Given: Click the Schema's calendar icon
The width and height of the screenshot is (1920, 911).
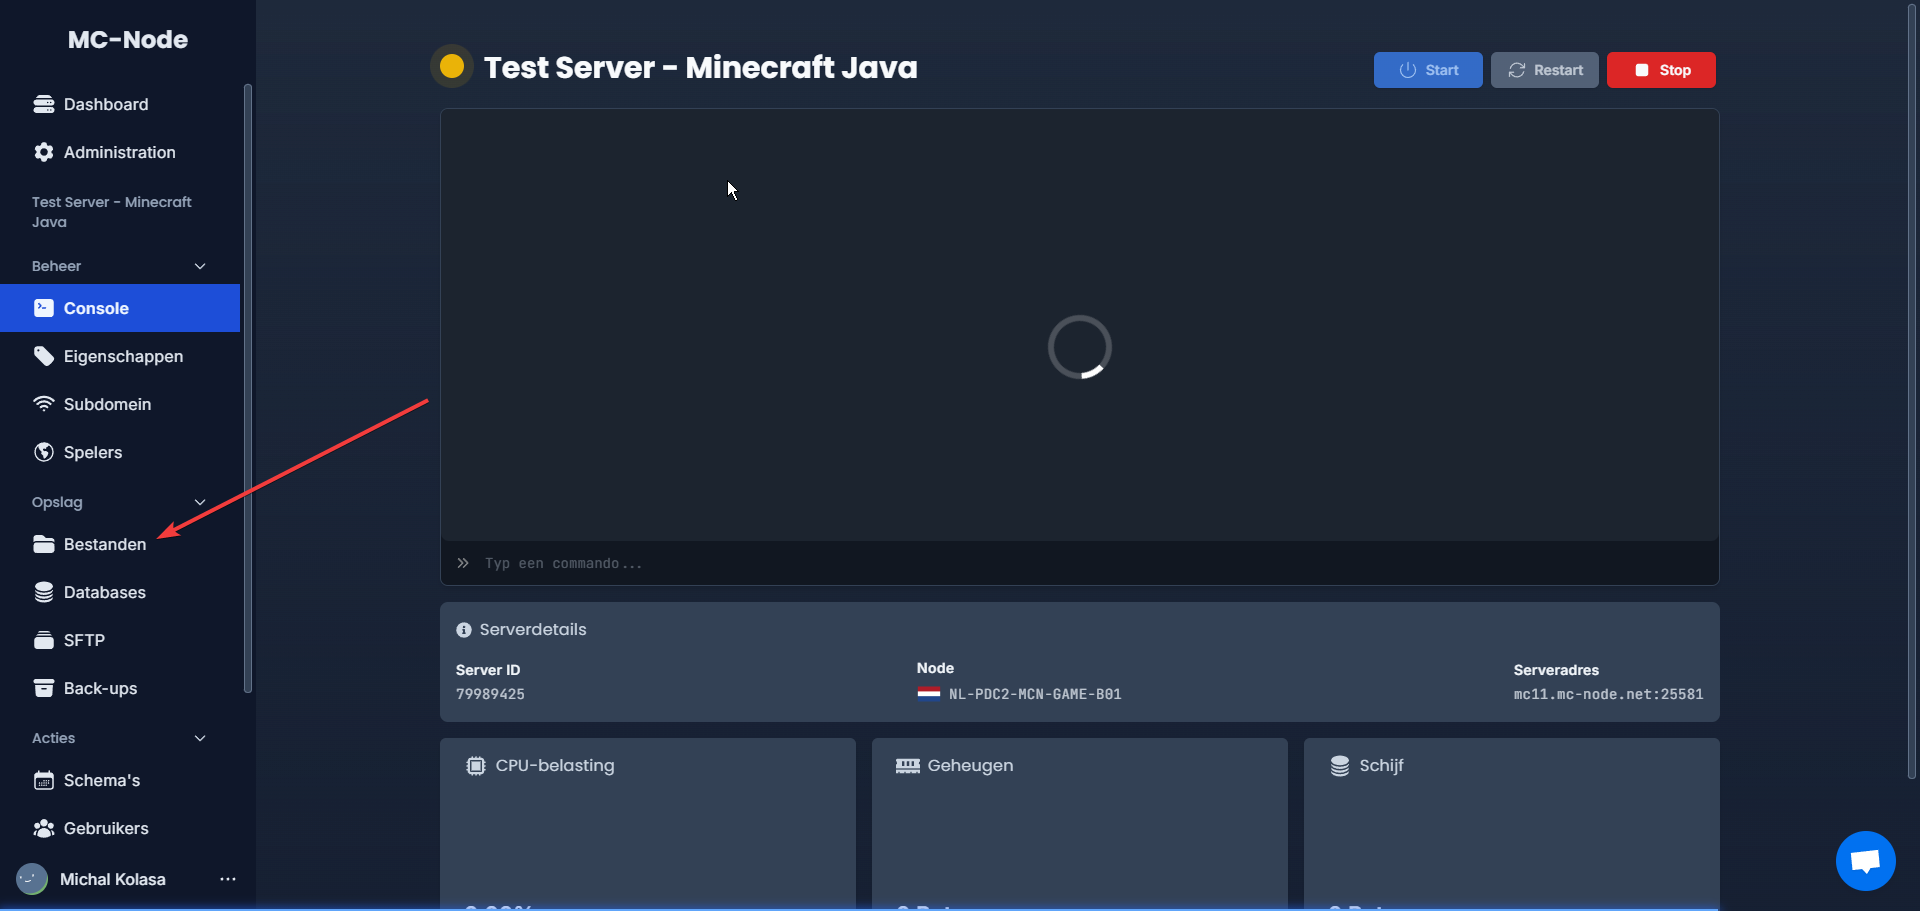Looking at the screenshot, I should (43, 780).
